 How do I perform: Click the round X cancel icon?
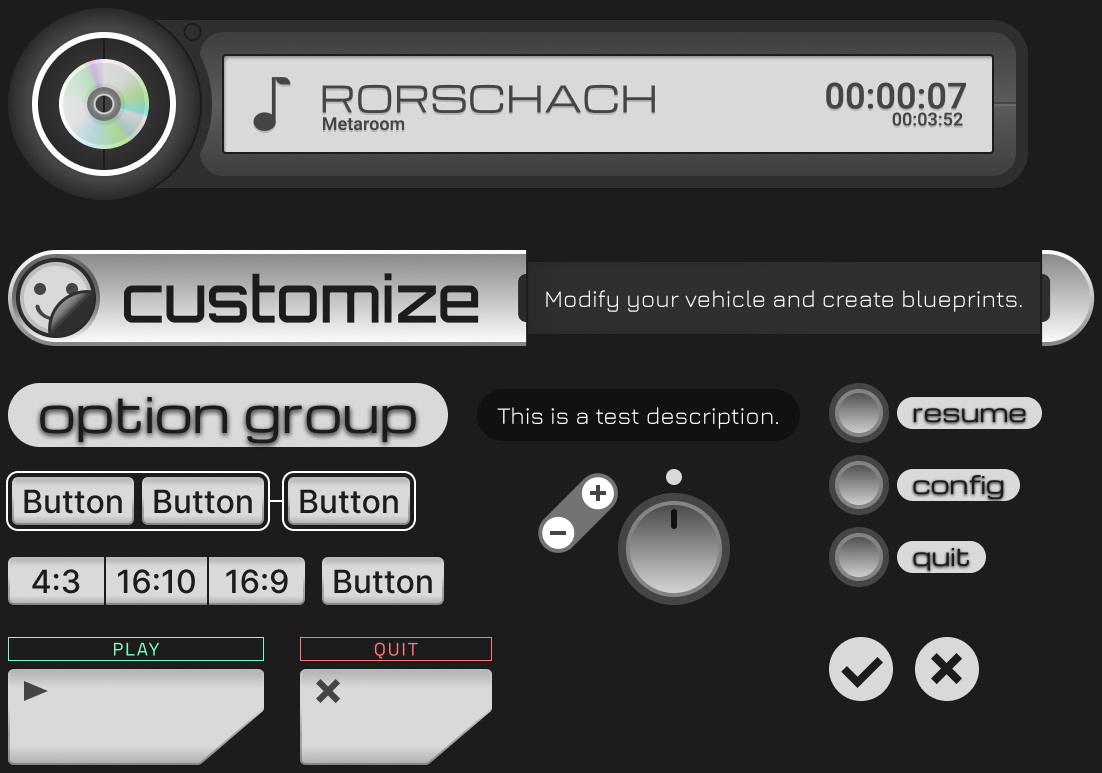coord(946,669)
